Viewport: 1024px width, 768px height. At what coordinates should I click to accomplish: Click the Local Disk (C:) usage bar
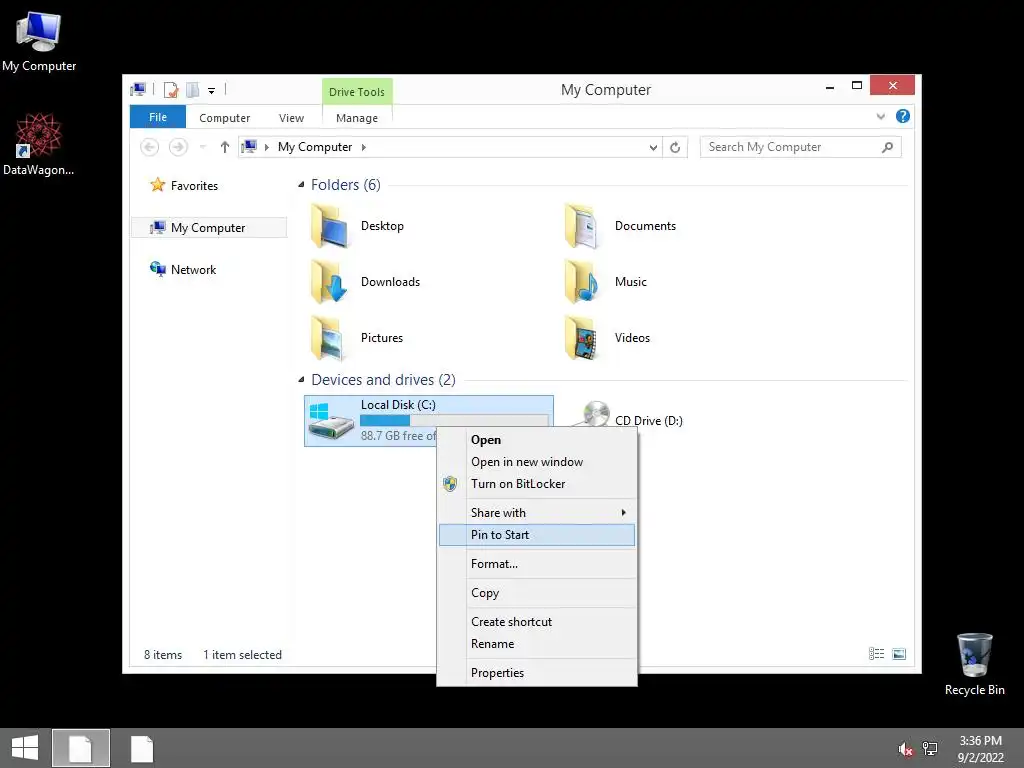coord(454,420)
